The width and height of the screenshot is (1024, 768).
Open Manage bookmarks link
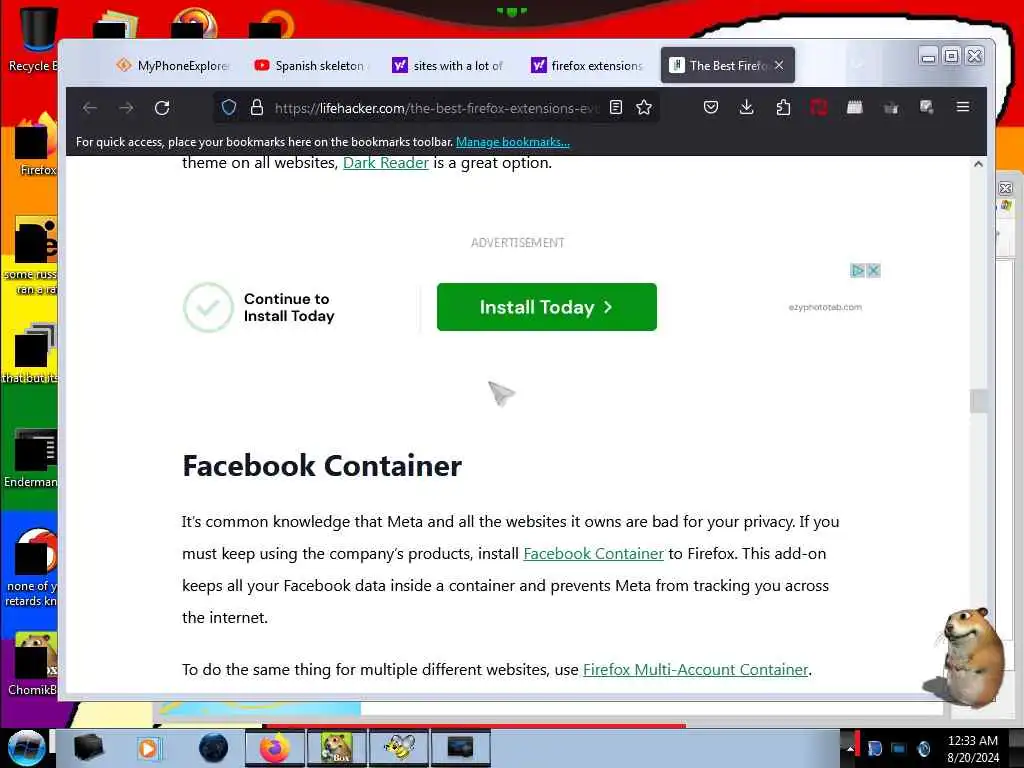click(x=513, y=142)
